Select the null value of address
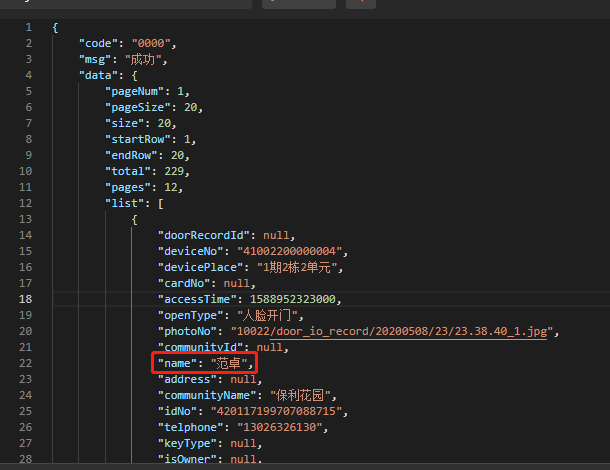This screenshot has height=470, width=610. [244, 379]
